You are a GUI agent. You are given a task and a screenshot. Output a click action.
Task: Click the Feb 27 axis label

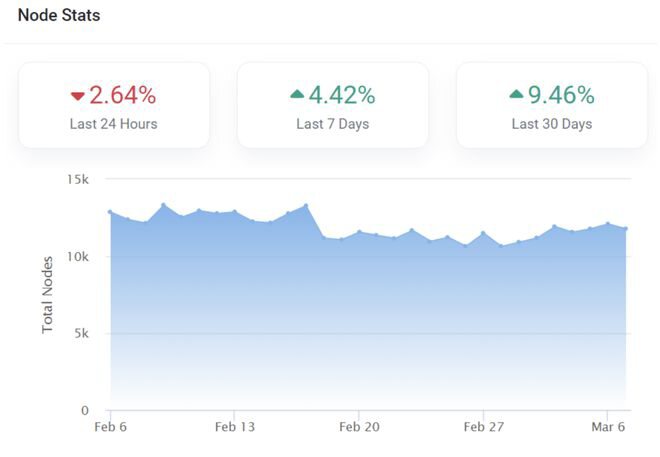coord(483,427)
